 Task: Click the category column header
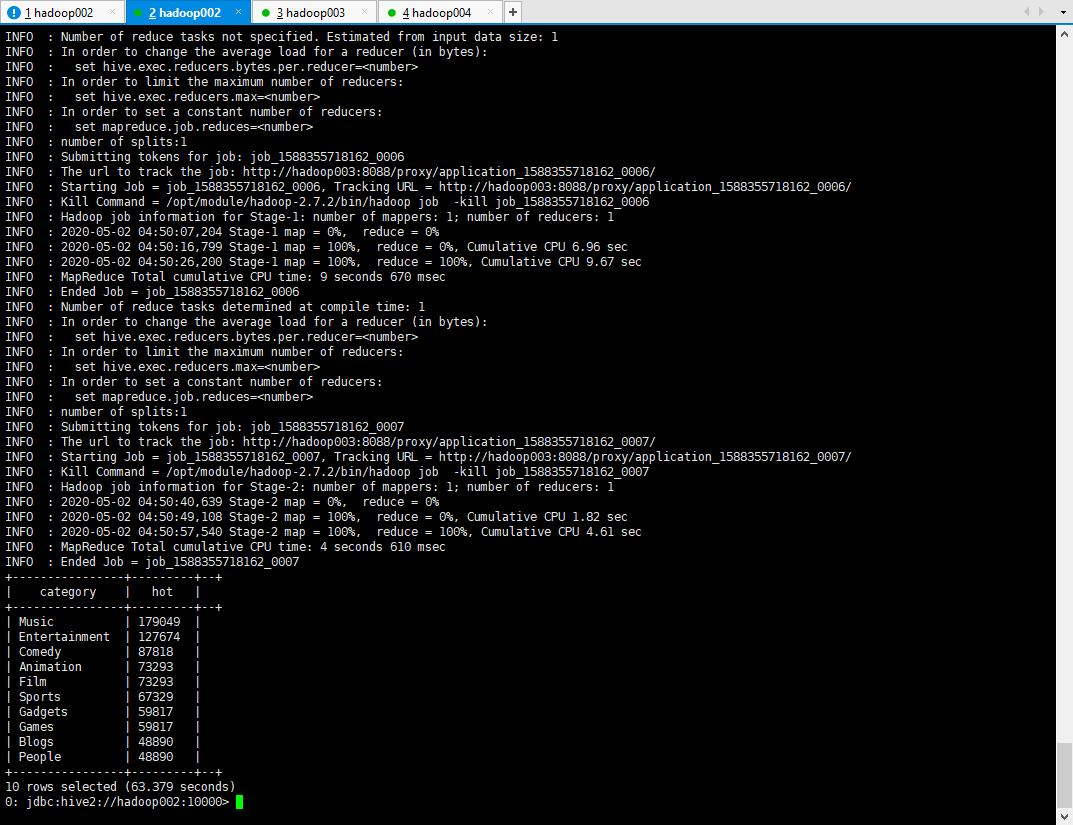(x=68, y=592)
